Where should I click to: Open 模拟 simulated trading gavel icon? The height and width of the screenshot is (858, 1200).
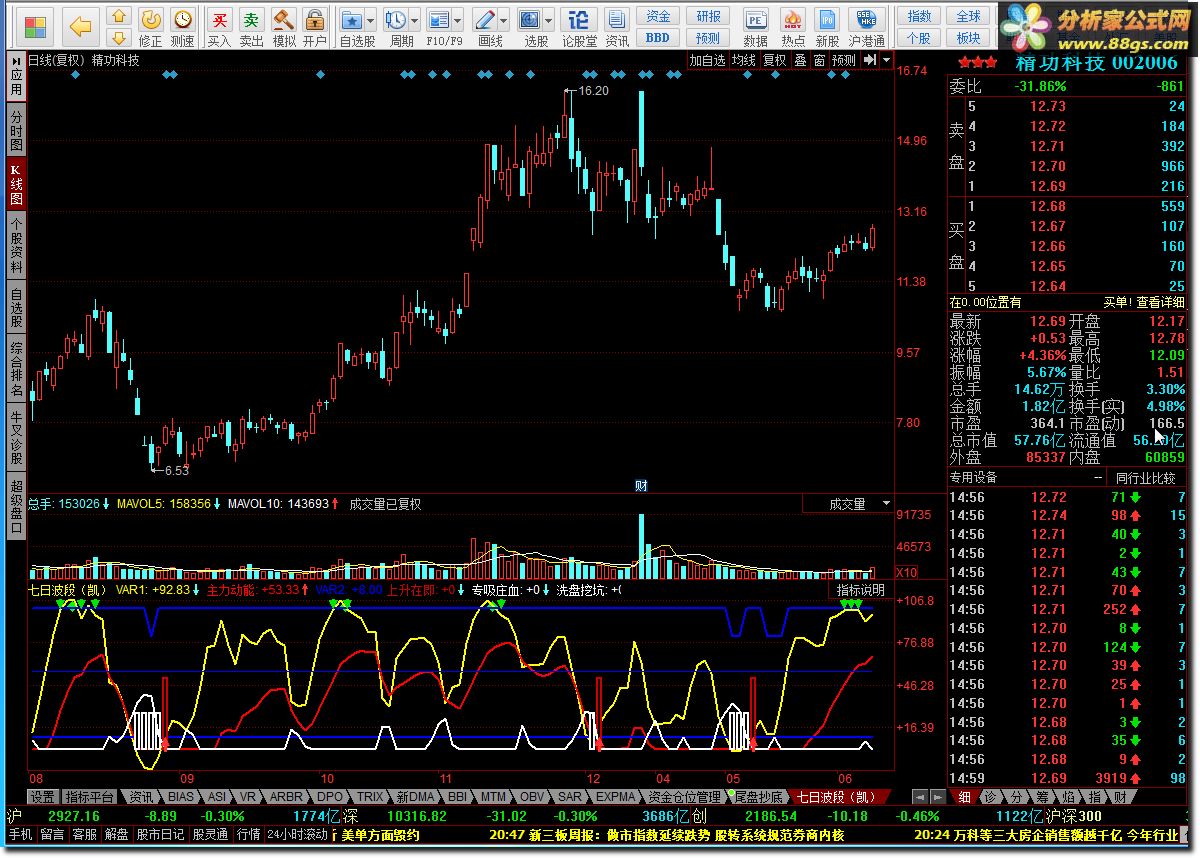click(x=284, y=27)
